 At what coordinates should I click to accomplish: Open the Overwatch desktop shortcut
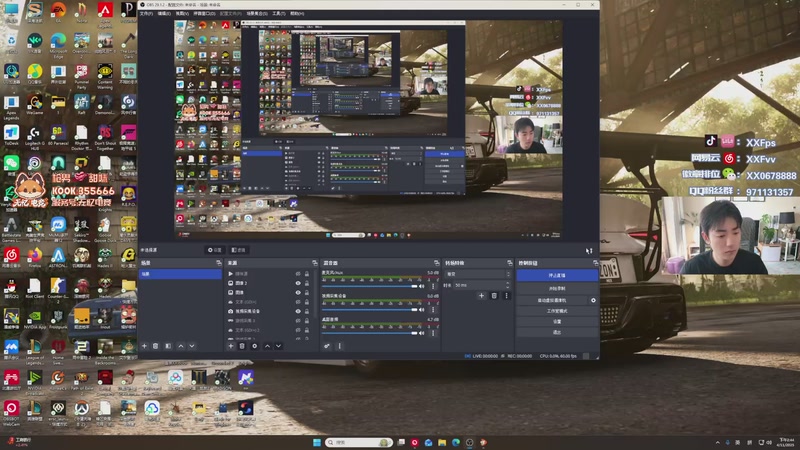pos(82,412)
